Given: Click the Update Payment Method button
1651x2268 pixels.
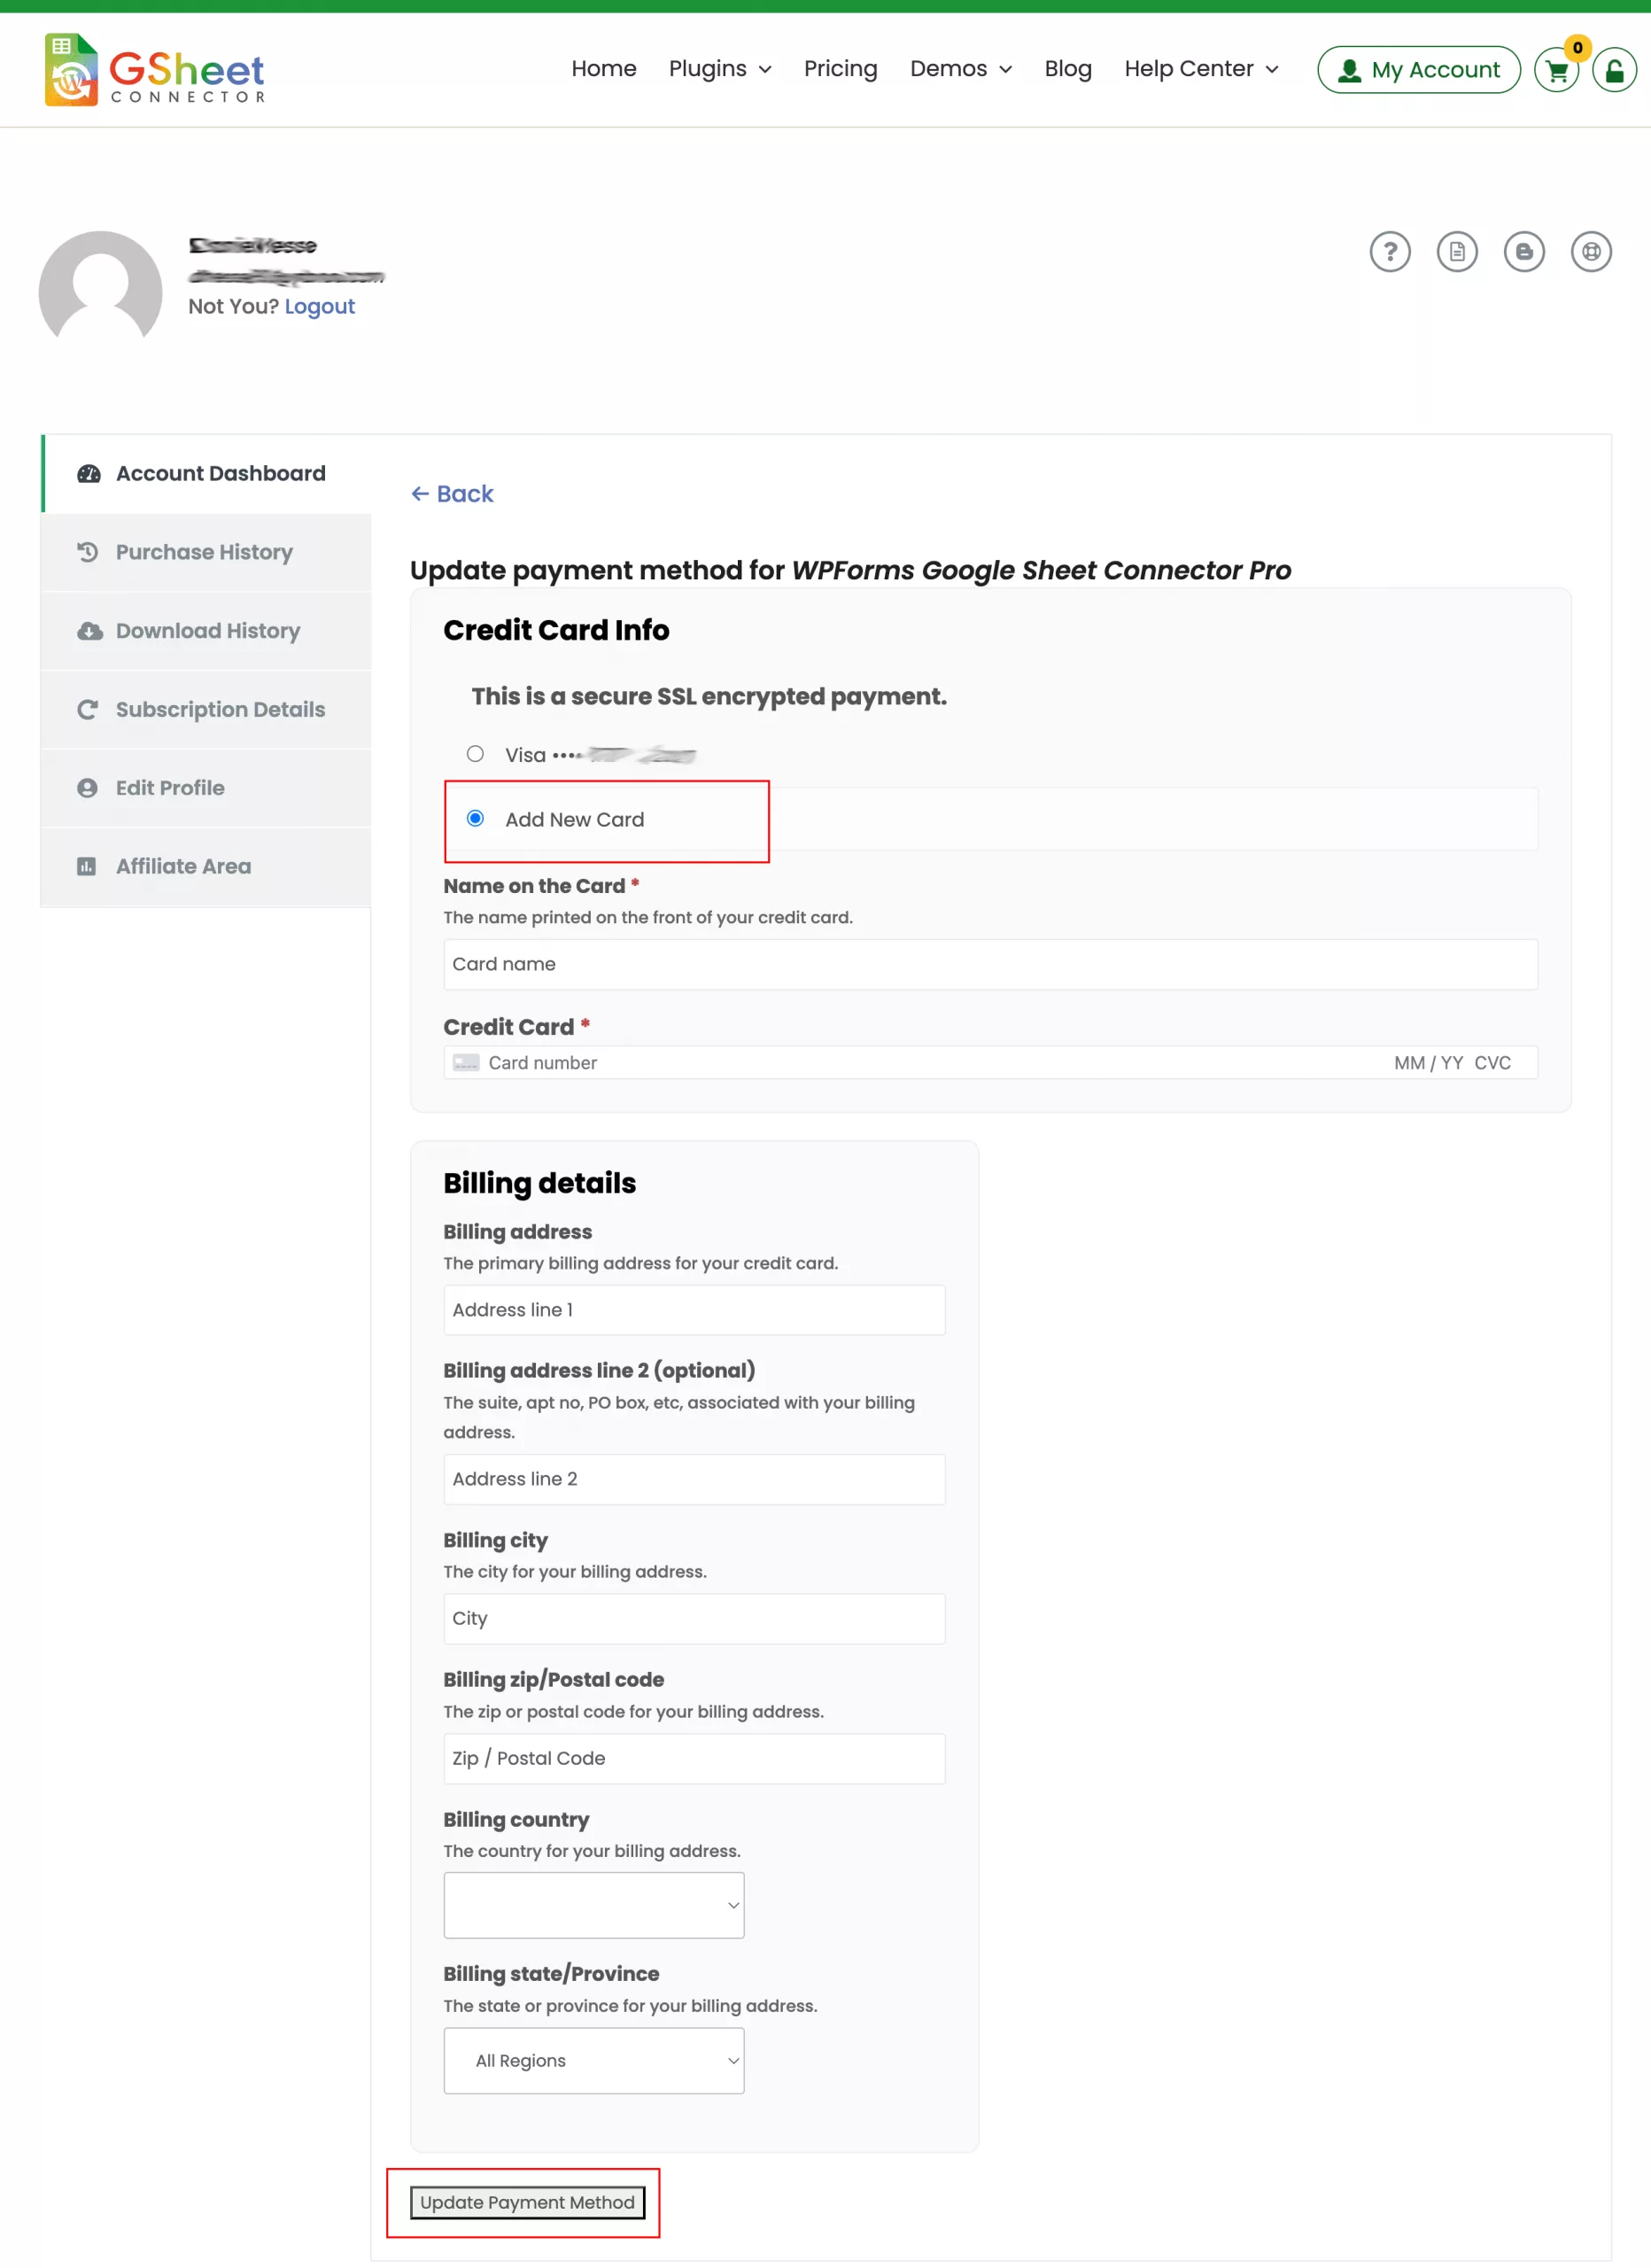Looking at the screenshot, I should tap(527, 2202).
